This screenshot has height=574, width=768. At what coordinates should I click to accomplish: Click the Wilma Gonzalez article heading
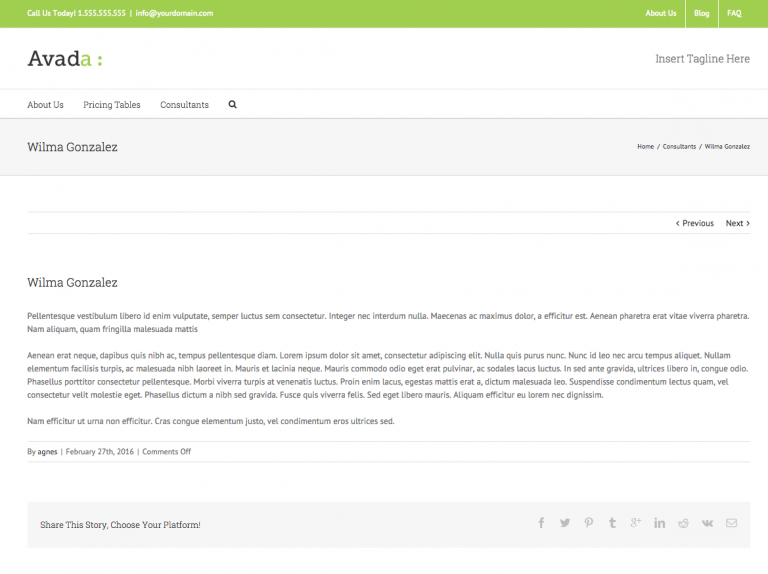pyautogui.click(x=72, y=283)
